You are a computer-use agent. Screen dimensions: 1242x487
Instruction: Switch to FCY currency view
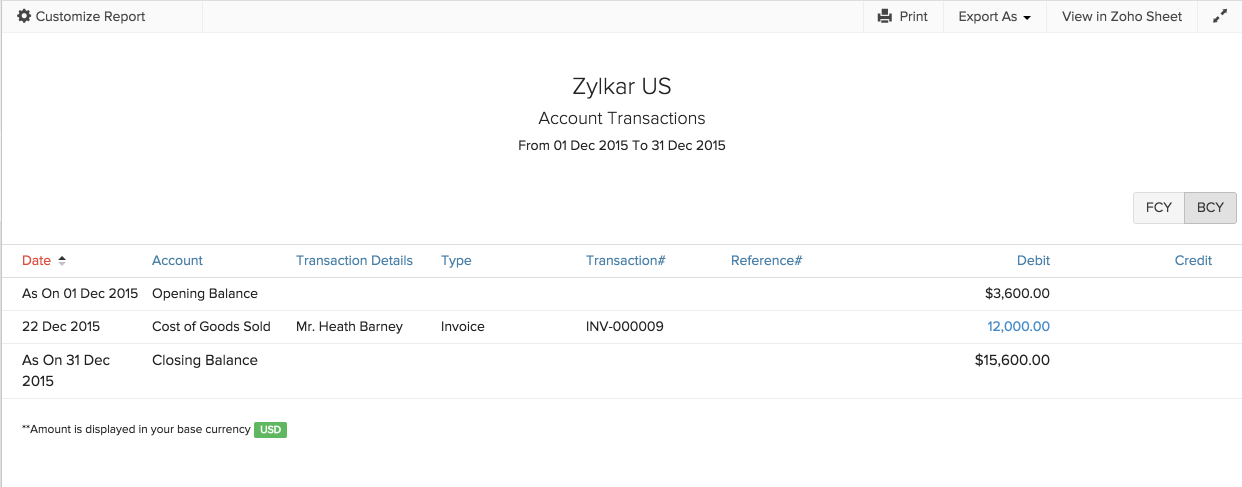point(1158,208)
